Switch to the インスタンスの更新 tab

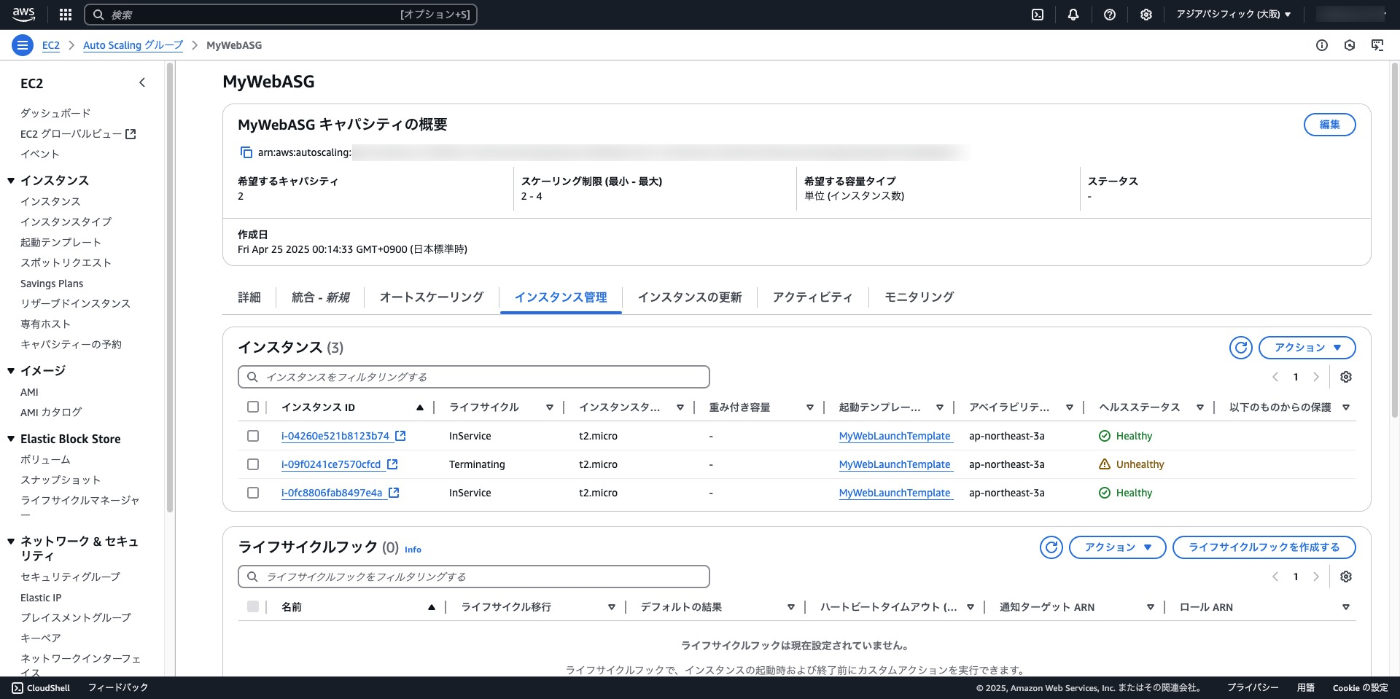pos(690,297)
